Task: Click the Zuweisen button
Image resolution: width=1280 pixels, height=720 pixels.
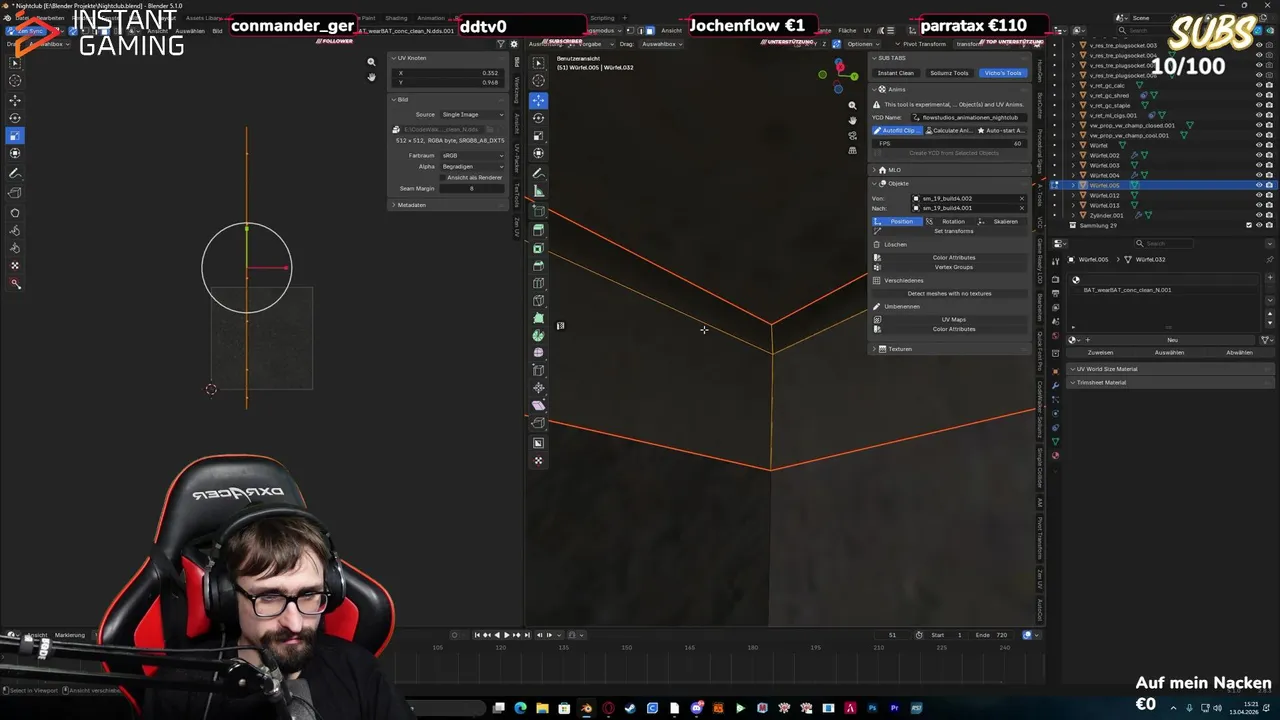Action: 1100,352
